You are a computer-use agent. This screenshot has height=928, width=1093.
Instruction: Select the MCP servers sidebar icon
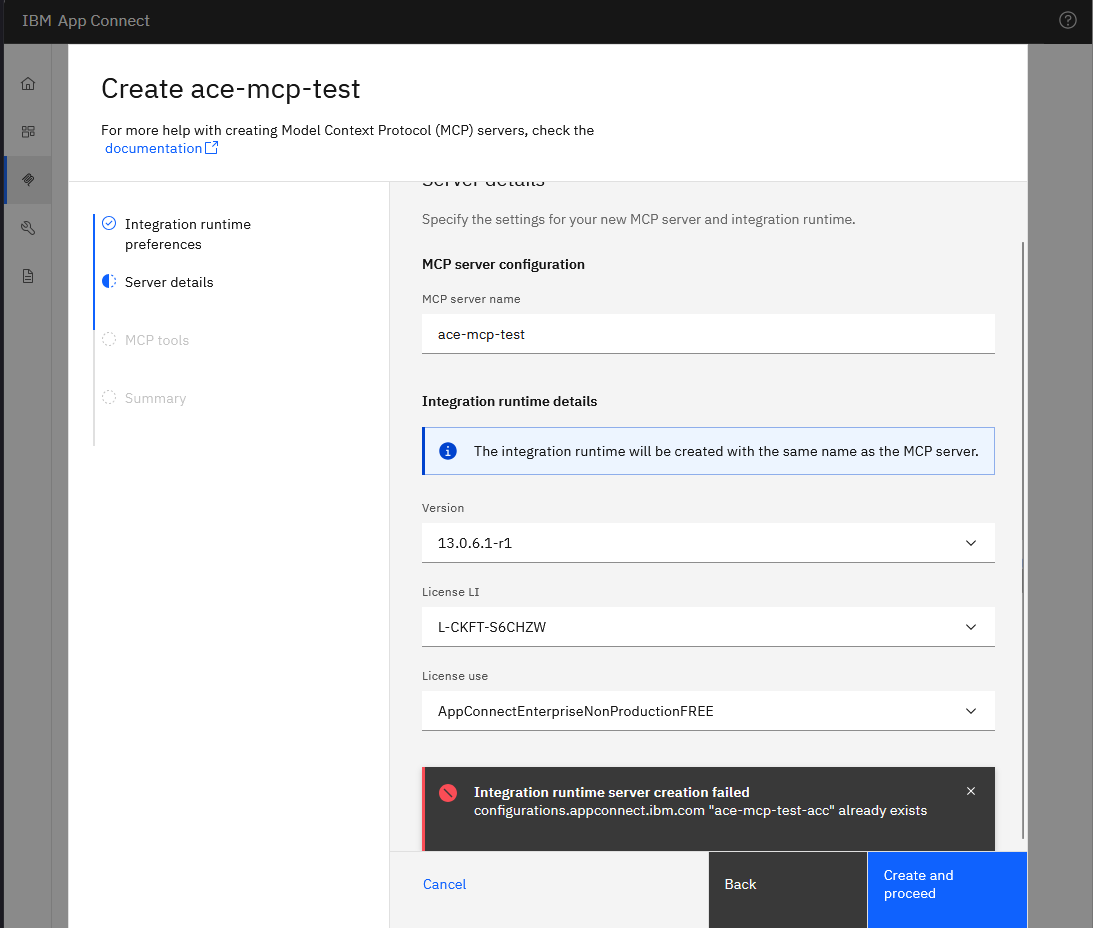coord(28,180)
